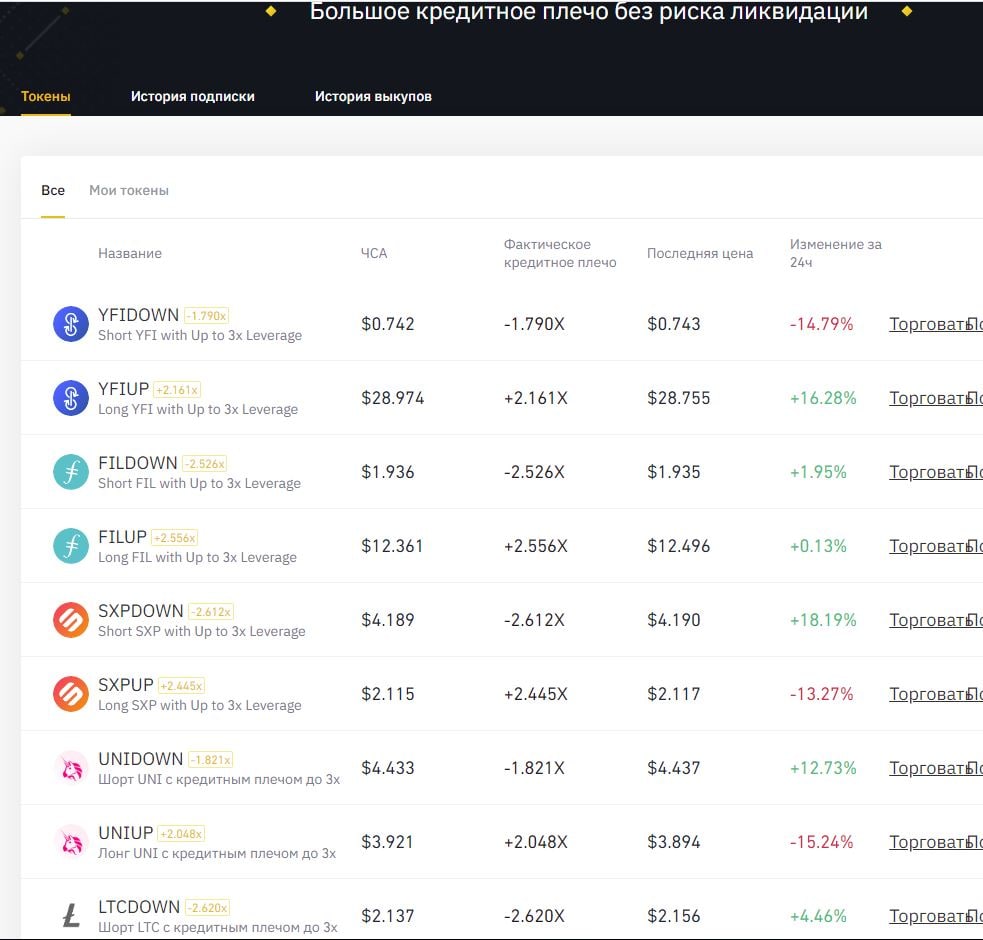The image size is (983, 940).
Task: Click the LTCDOWN Litecoin icon
Action: click(x=71, y=916)
